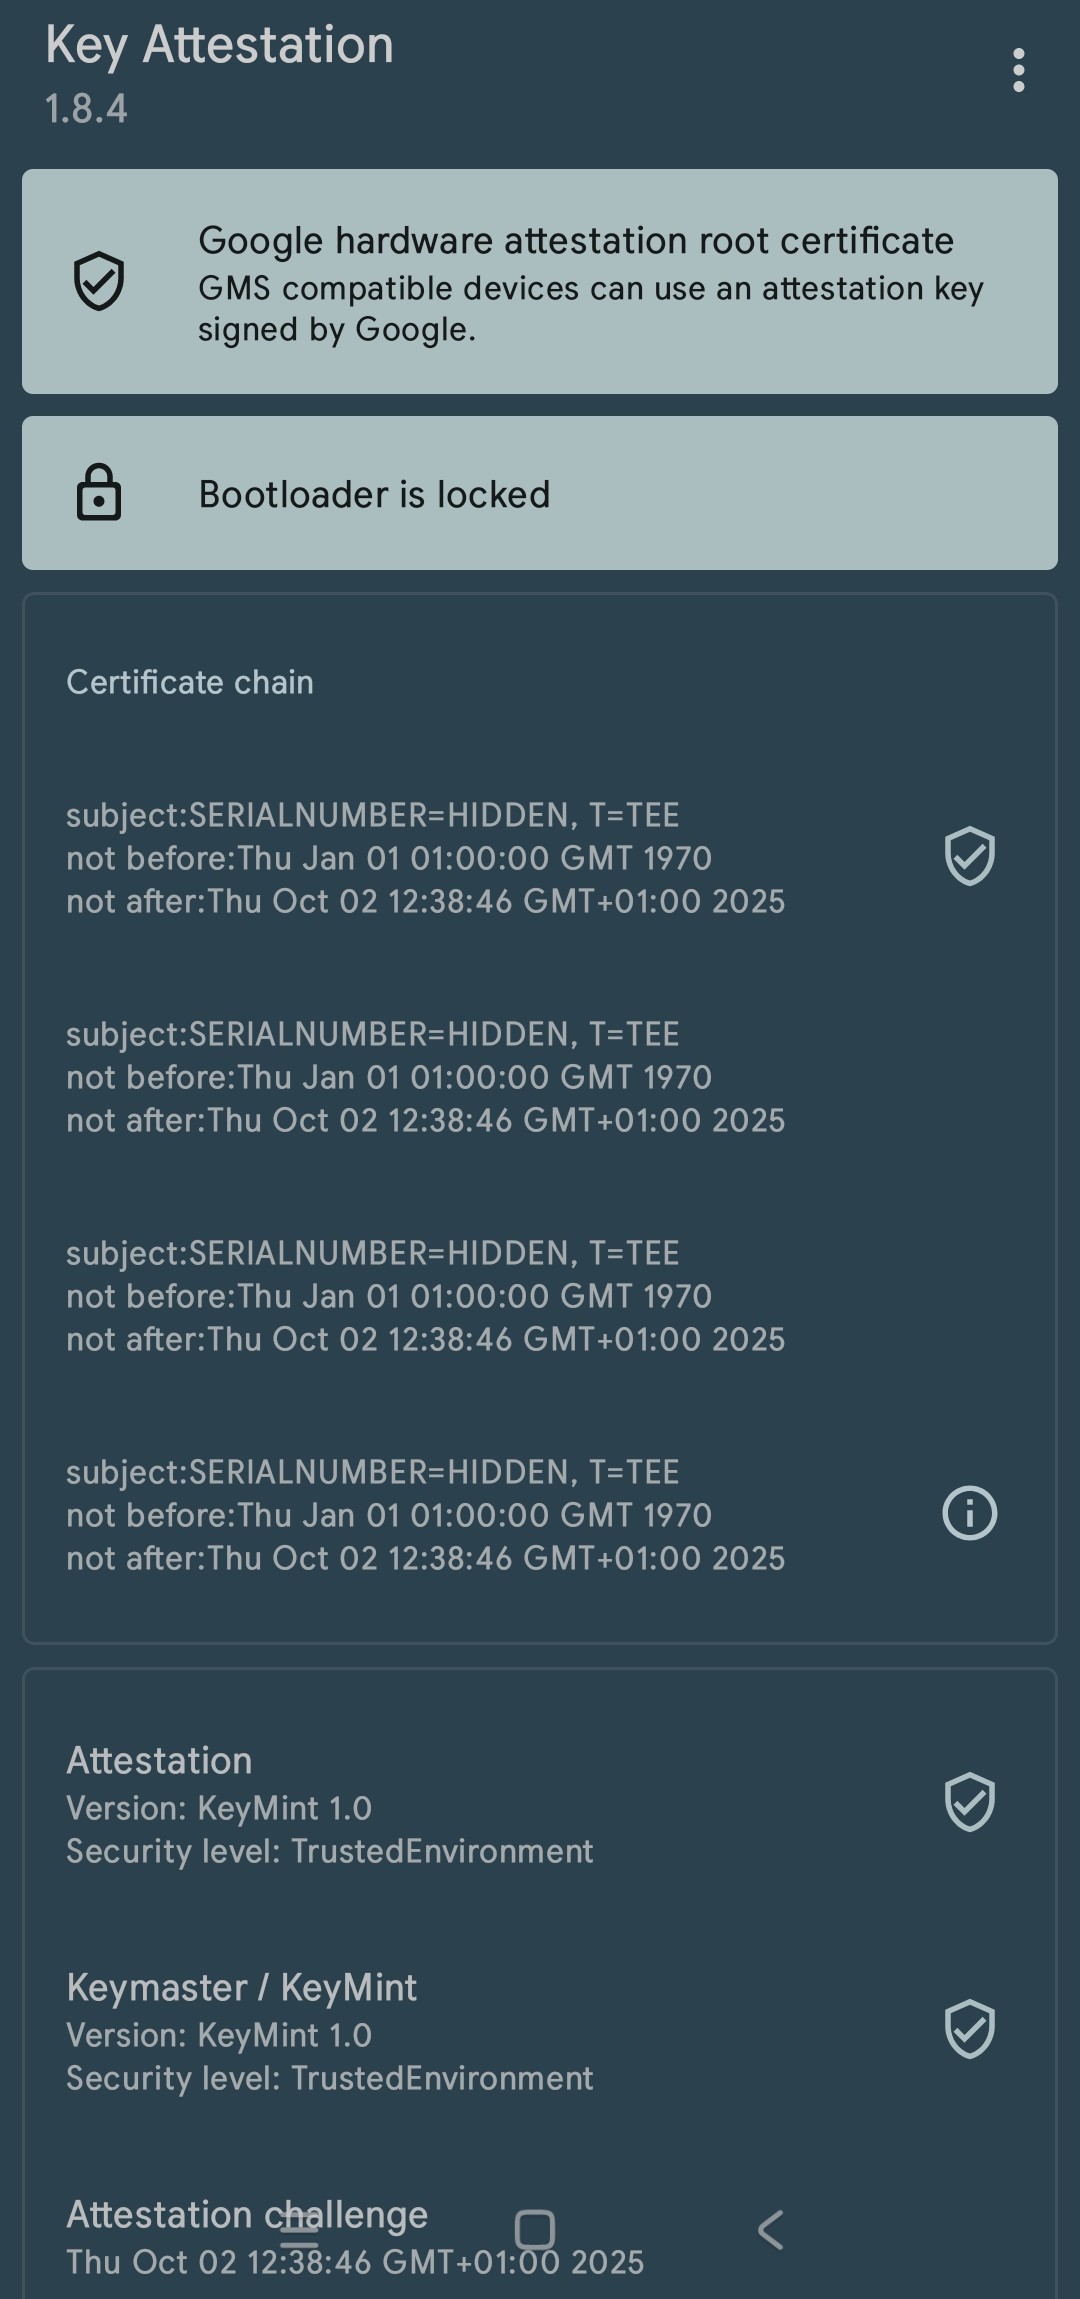Tap the shield icon in Attestation row
This screenshot has height=2299, width=1080.
point(969,1803)
